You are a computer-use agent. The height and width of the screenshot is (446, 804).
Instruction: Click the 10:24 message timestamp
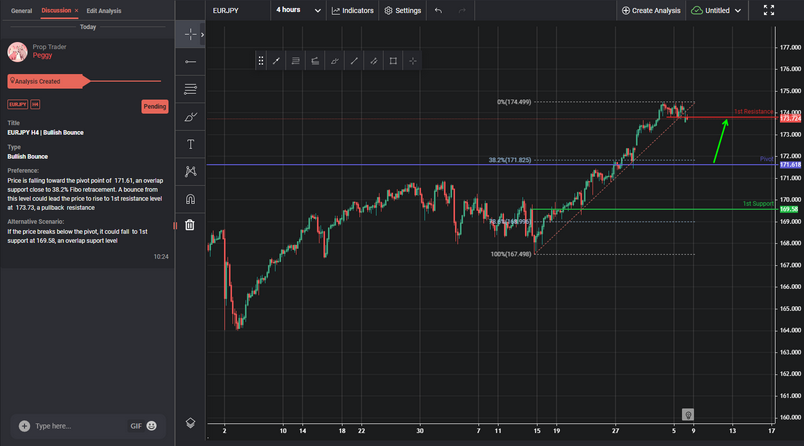point(161,257)
